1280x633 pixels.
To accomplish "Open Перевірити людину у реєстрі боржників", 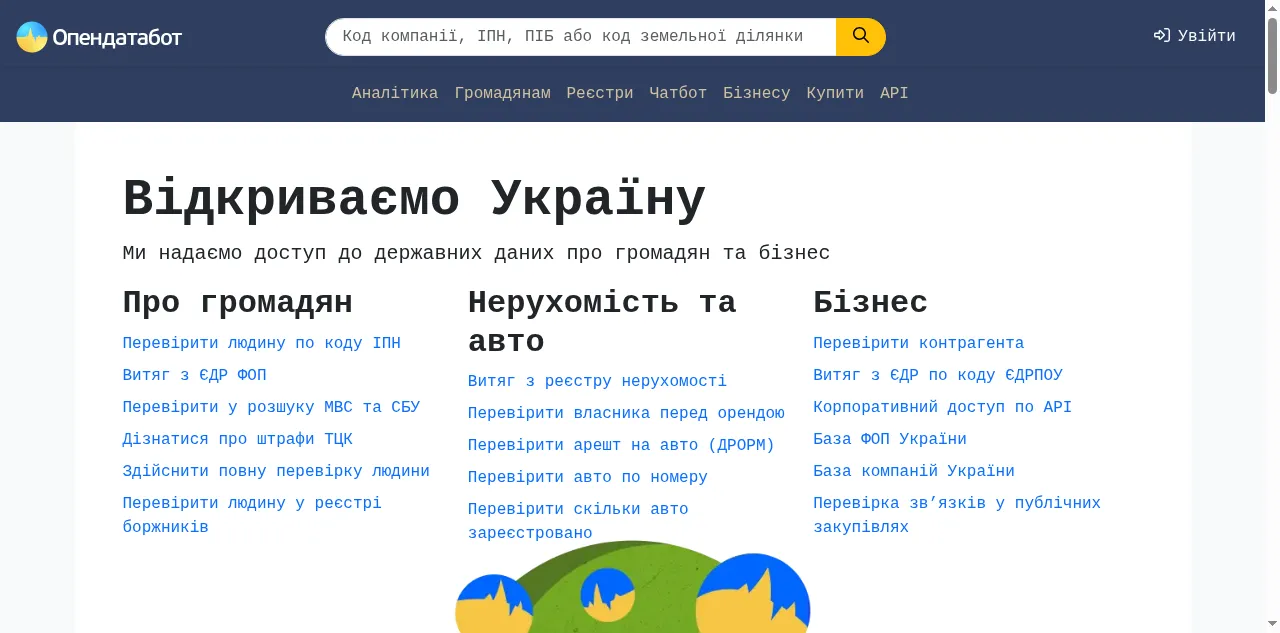I will click(x=252, y=515).
